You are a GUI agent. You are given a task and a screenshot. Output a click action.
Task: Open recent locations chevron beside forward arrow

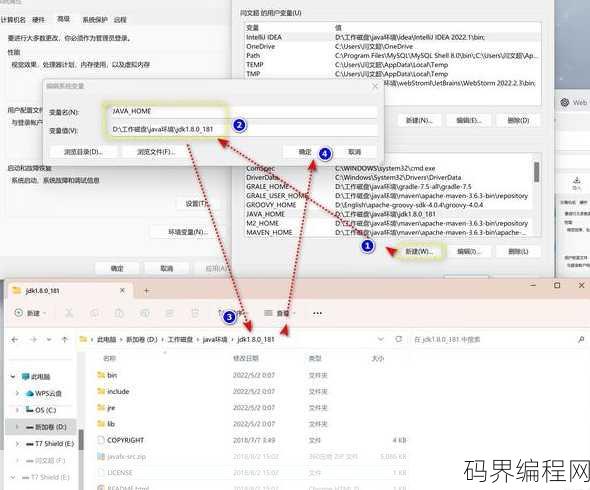pyautogui.click(x=49, y=339)
